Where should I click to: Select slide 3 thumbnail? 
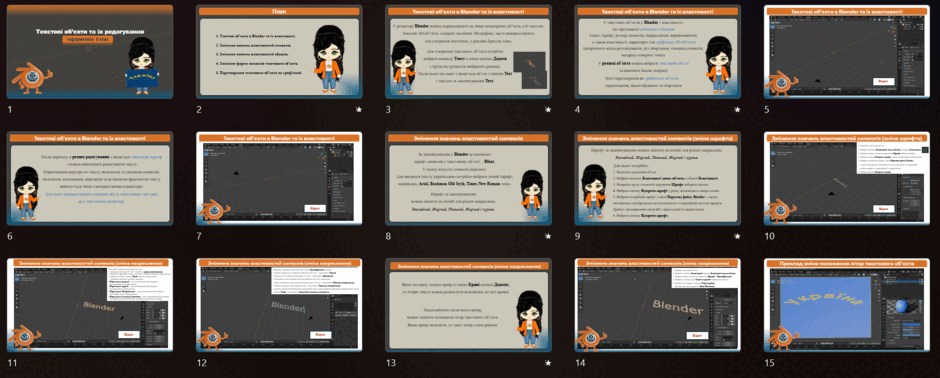[468, 52]
